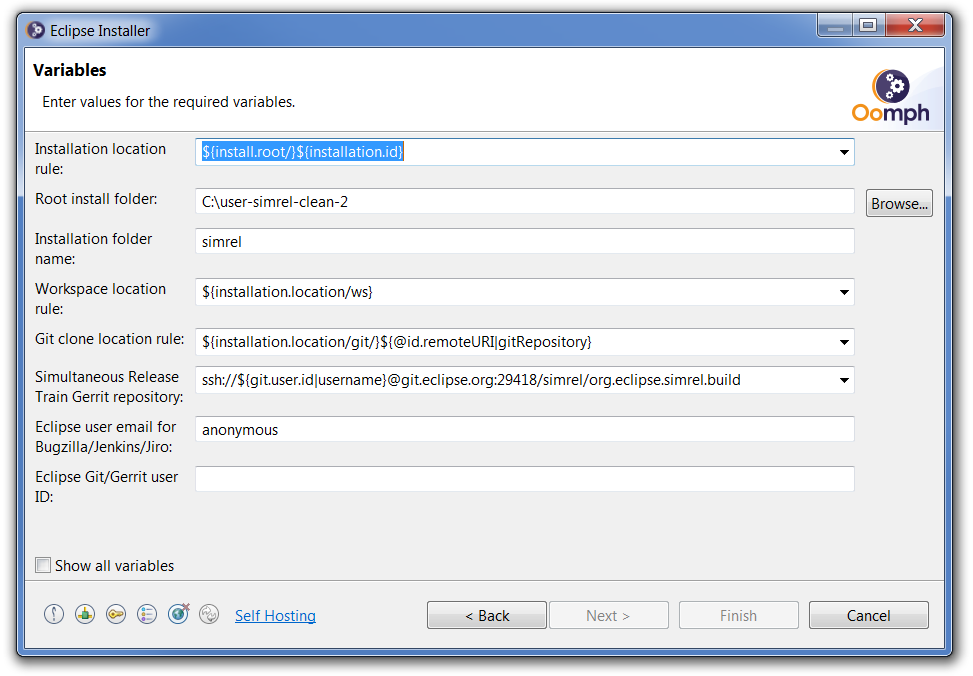Enable Show all variables checkbox
This screenshot has width=973, height=676.
[43, 565]
